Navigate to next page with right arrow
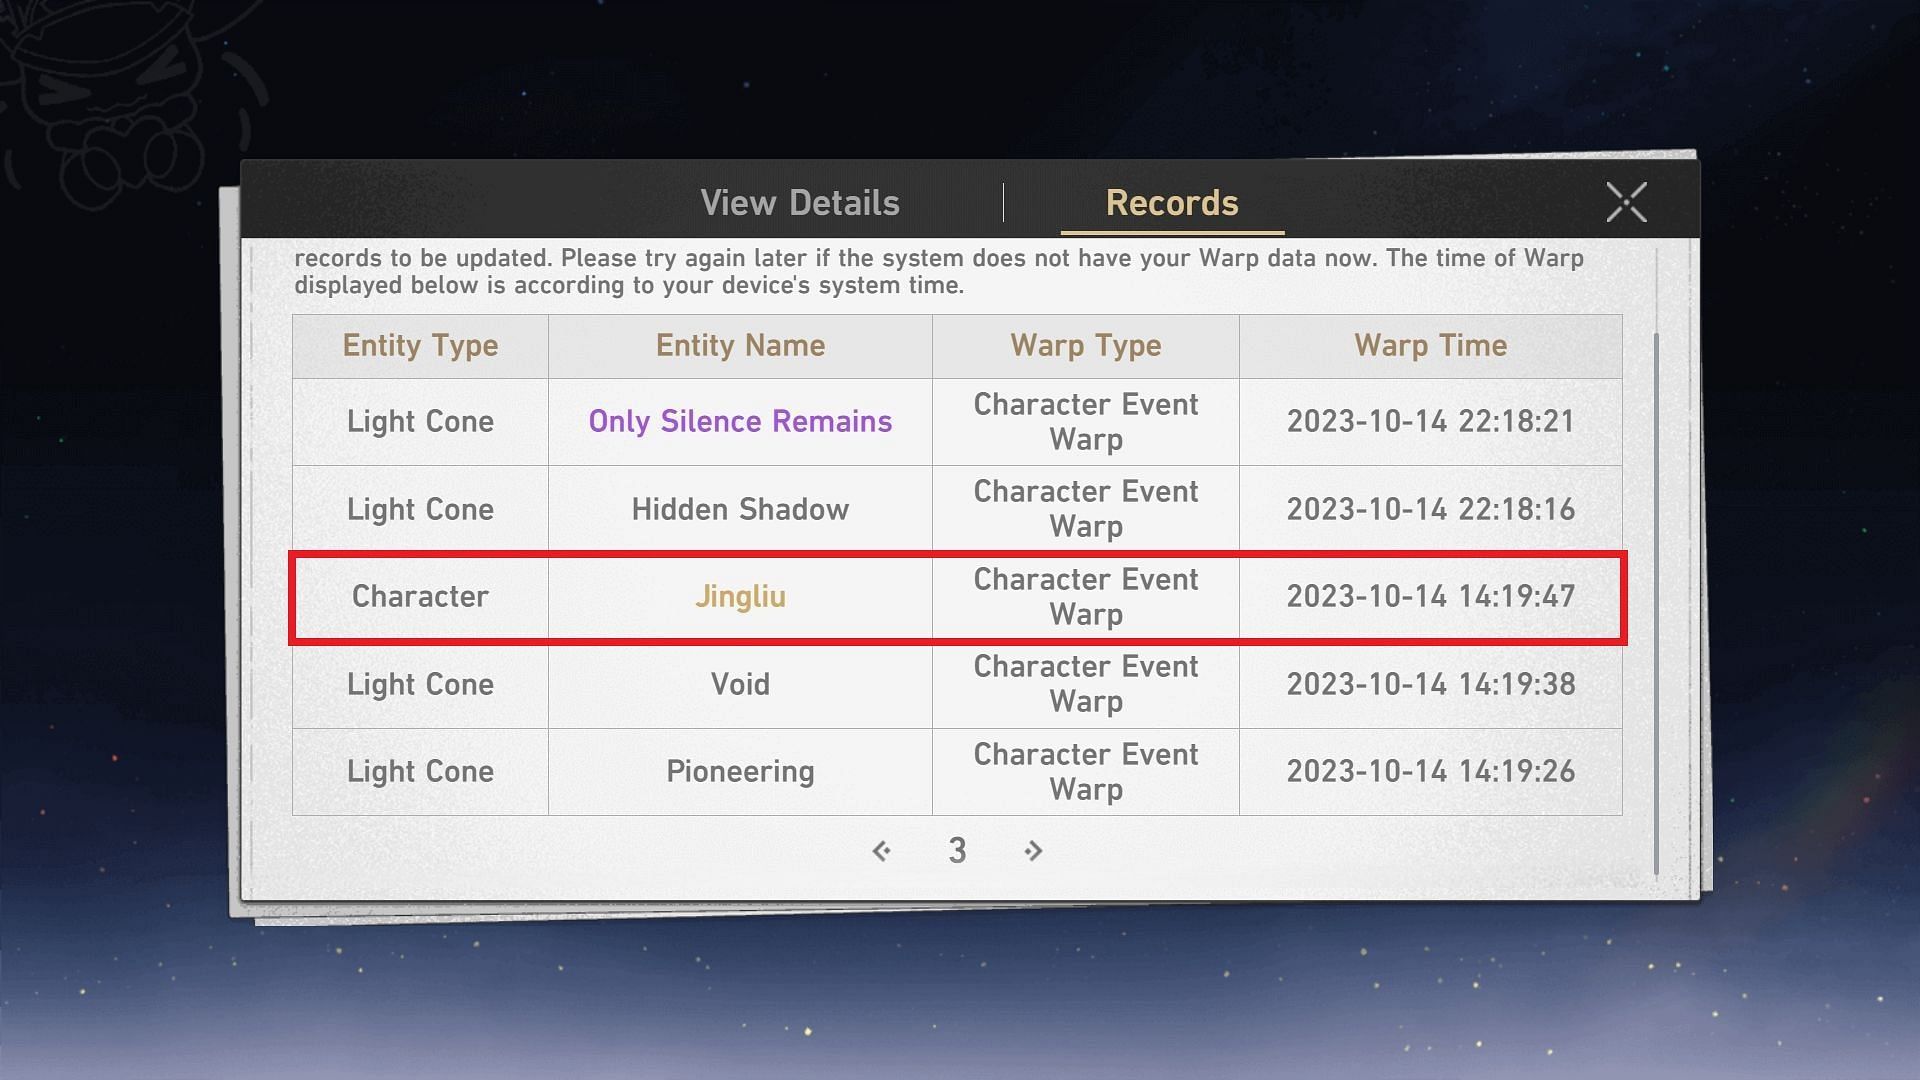The width and height of the screenshot is (1920, 1080). pyautogui.click(x=1033, y=849)
